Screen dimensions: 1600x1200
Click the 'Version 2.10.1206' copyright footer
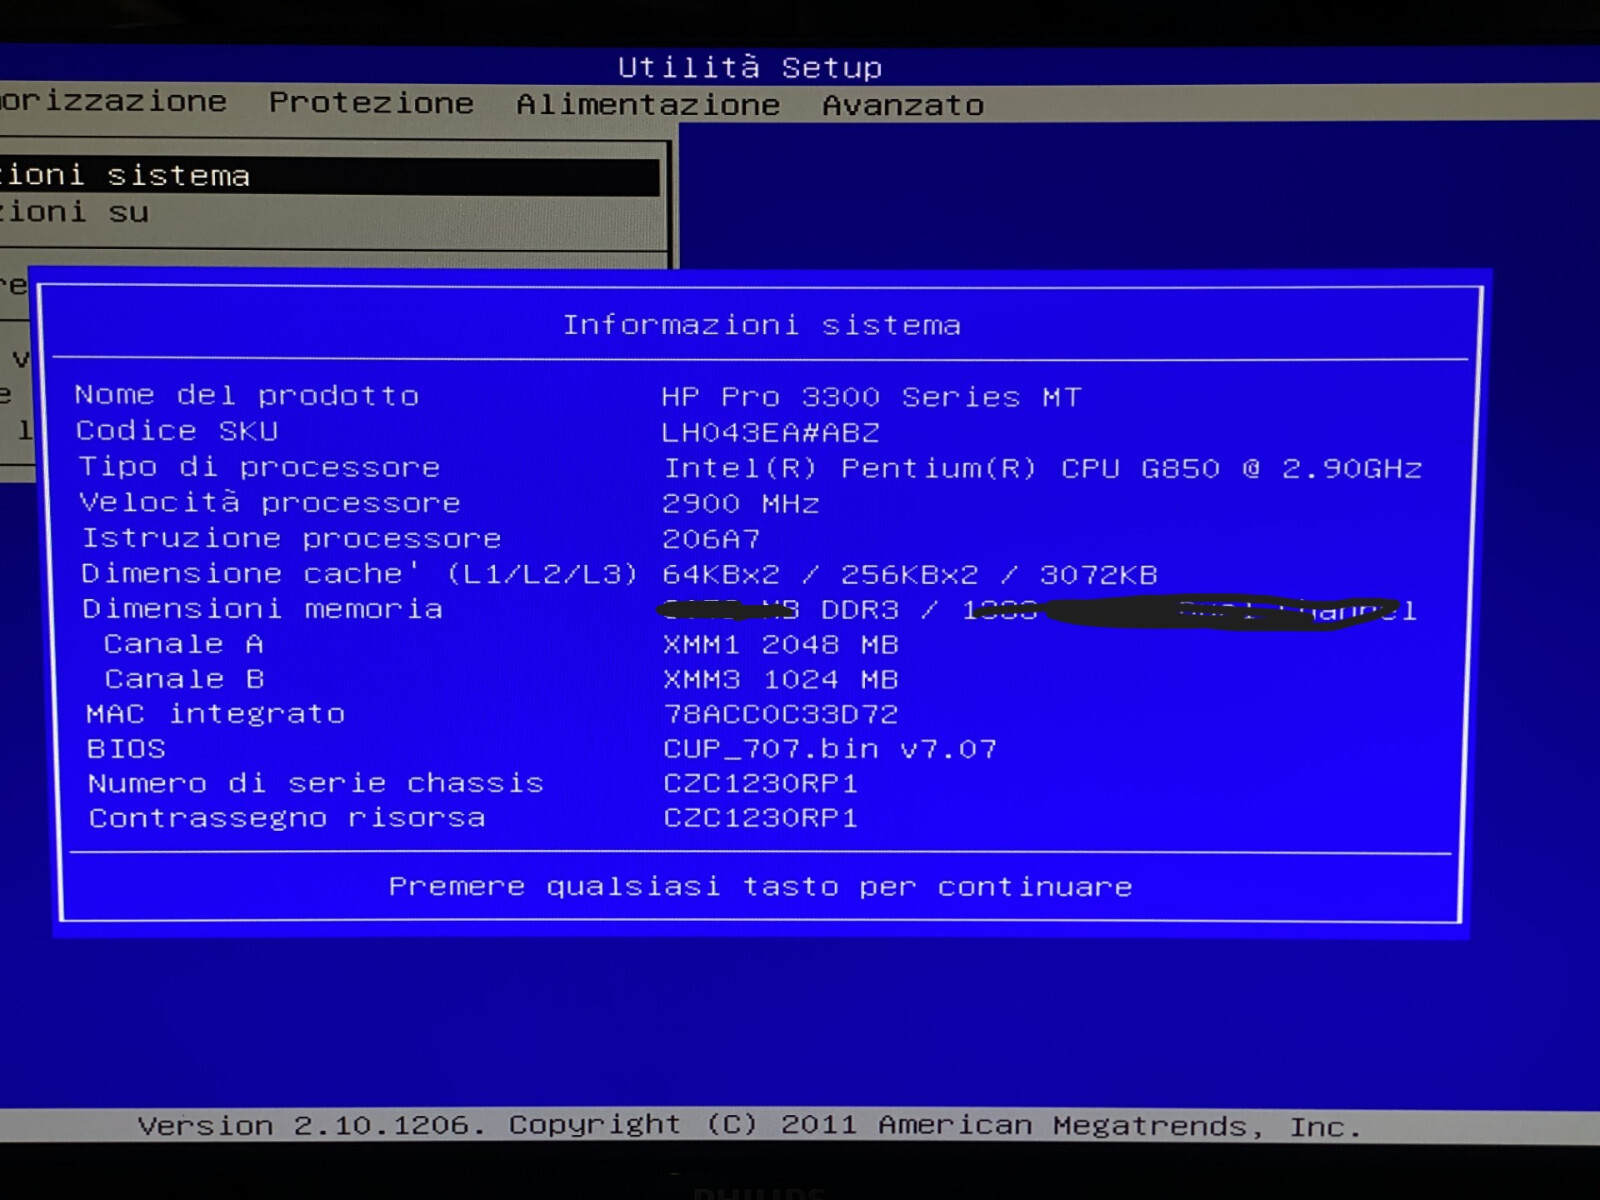[750, 1126]
